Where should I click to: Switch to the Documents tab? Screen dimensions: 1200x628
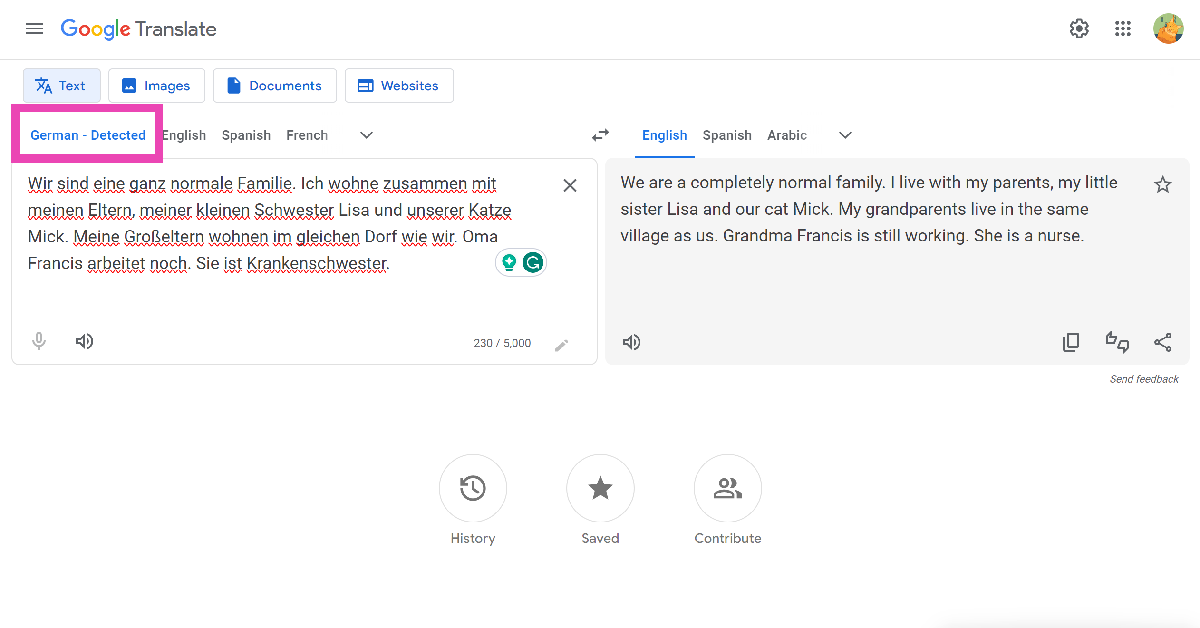(x=274, y=86)
